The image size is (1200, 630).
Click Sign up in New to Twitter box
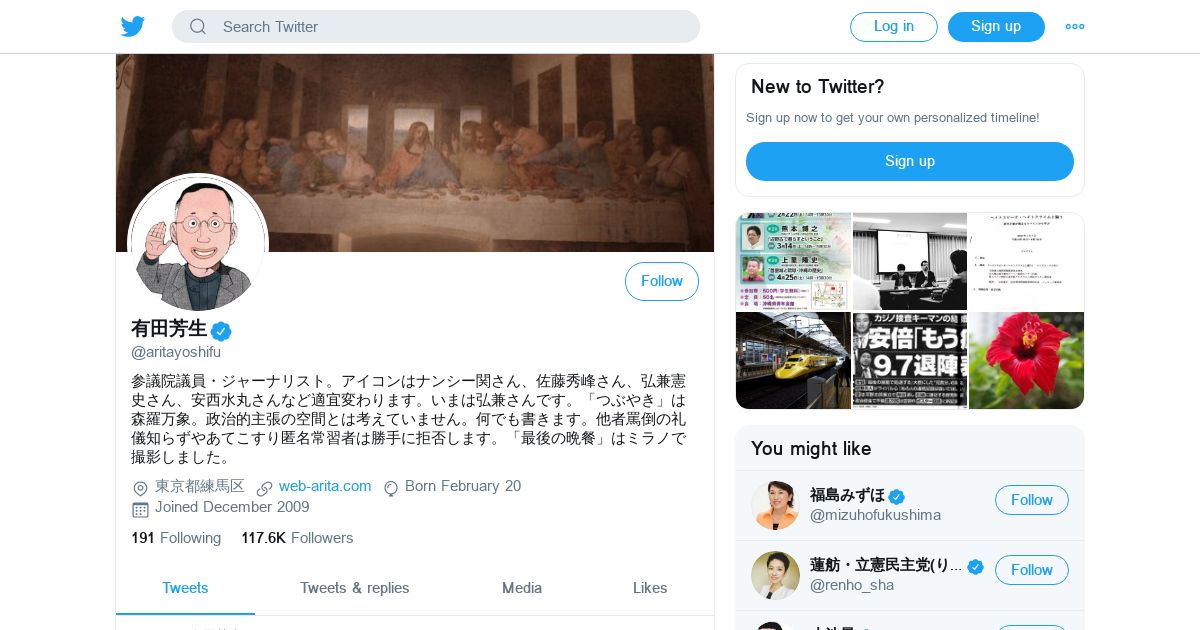pos(910,162)
